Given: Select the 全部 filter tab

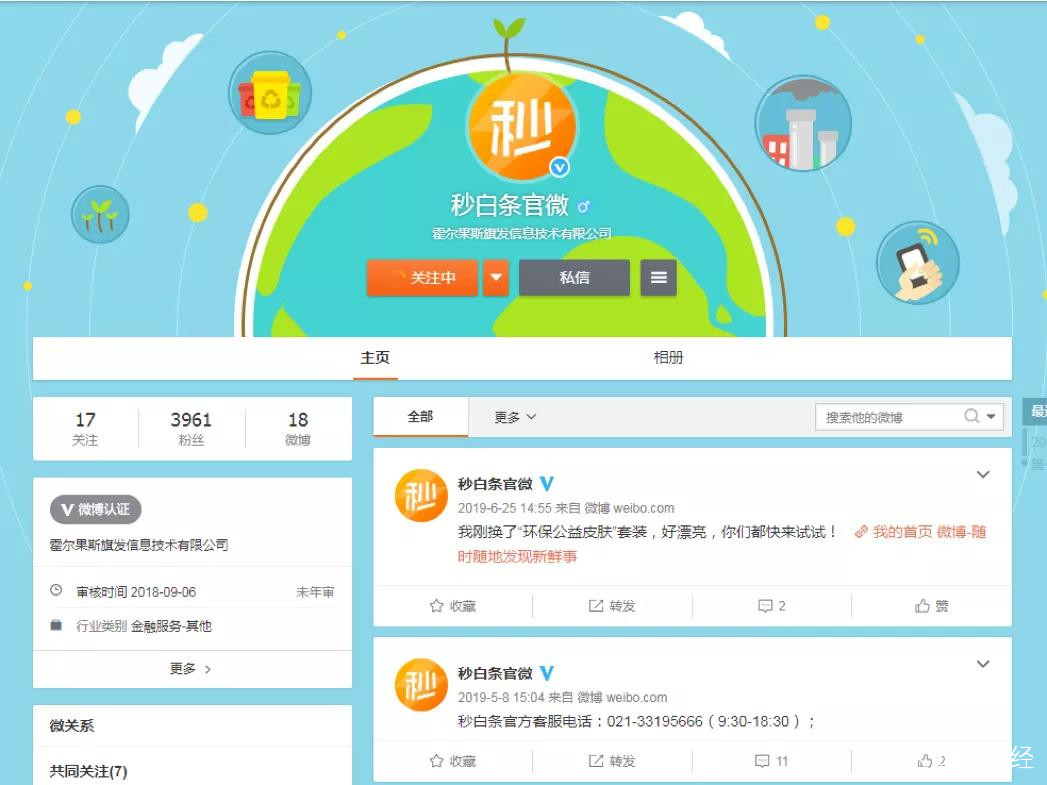Looking at the screenshot, I should [421, 417].
